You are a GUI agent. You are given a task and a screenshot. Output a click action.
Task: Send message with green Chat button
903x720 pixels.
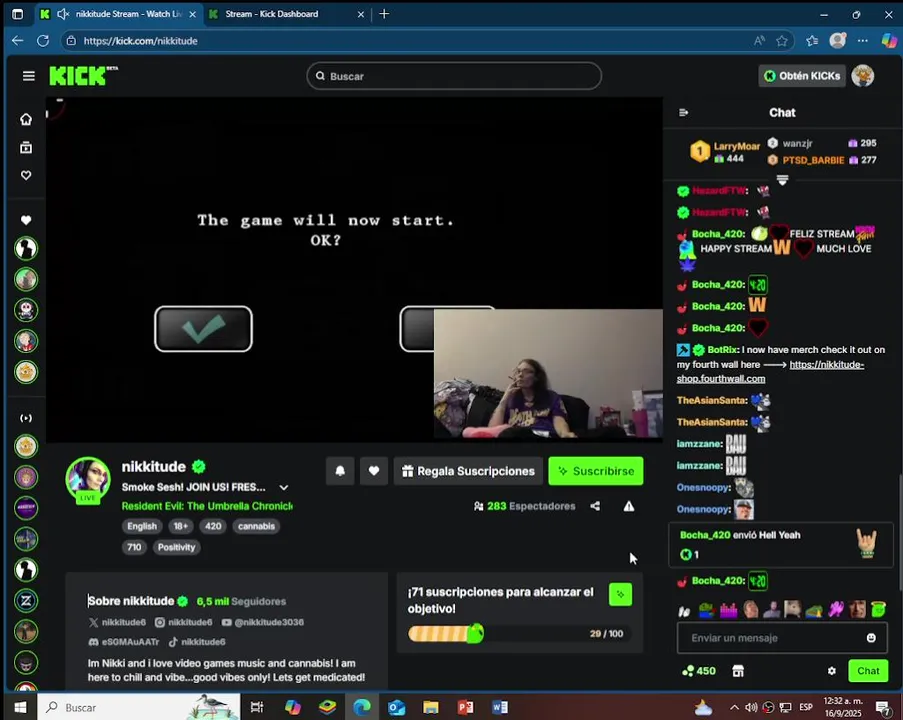(x=868, y=670)
